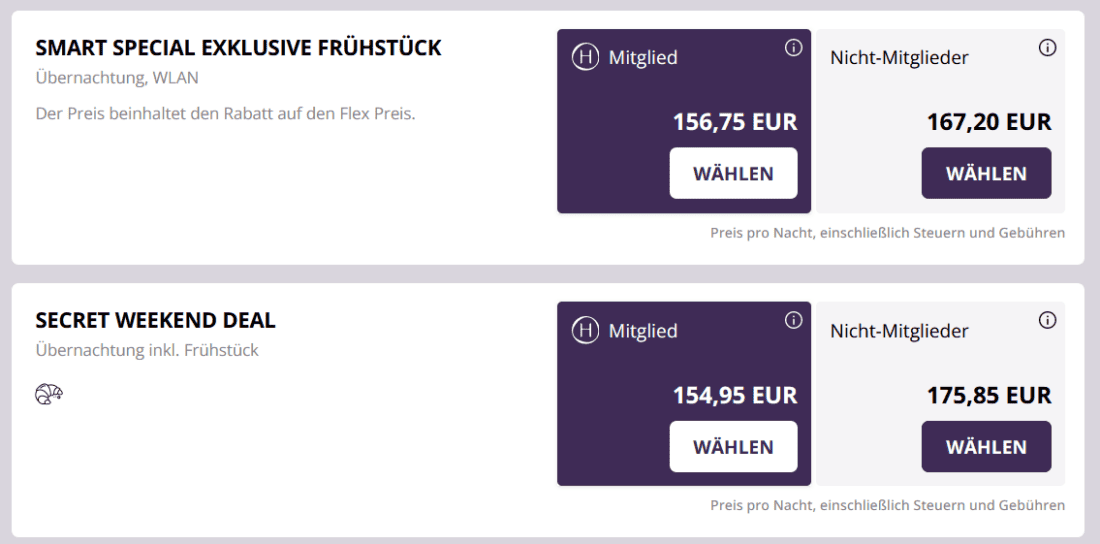This screenshot has height=544, width=1100.
Task: Open info icon on Secret Weekend non-member rate
Action: click(x=1047, y=320)
